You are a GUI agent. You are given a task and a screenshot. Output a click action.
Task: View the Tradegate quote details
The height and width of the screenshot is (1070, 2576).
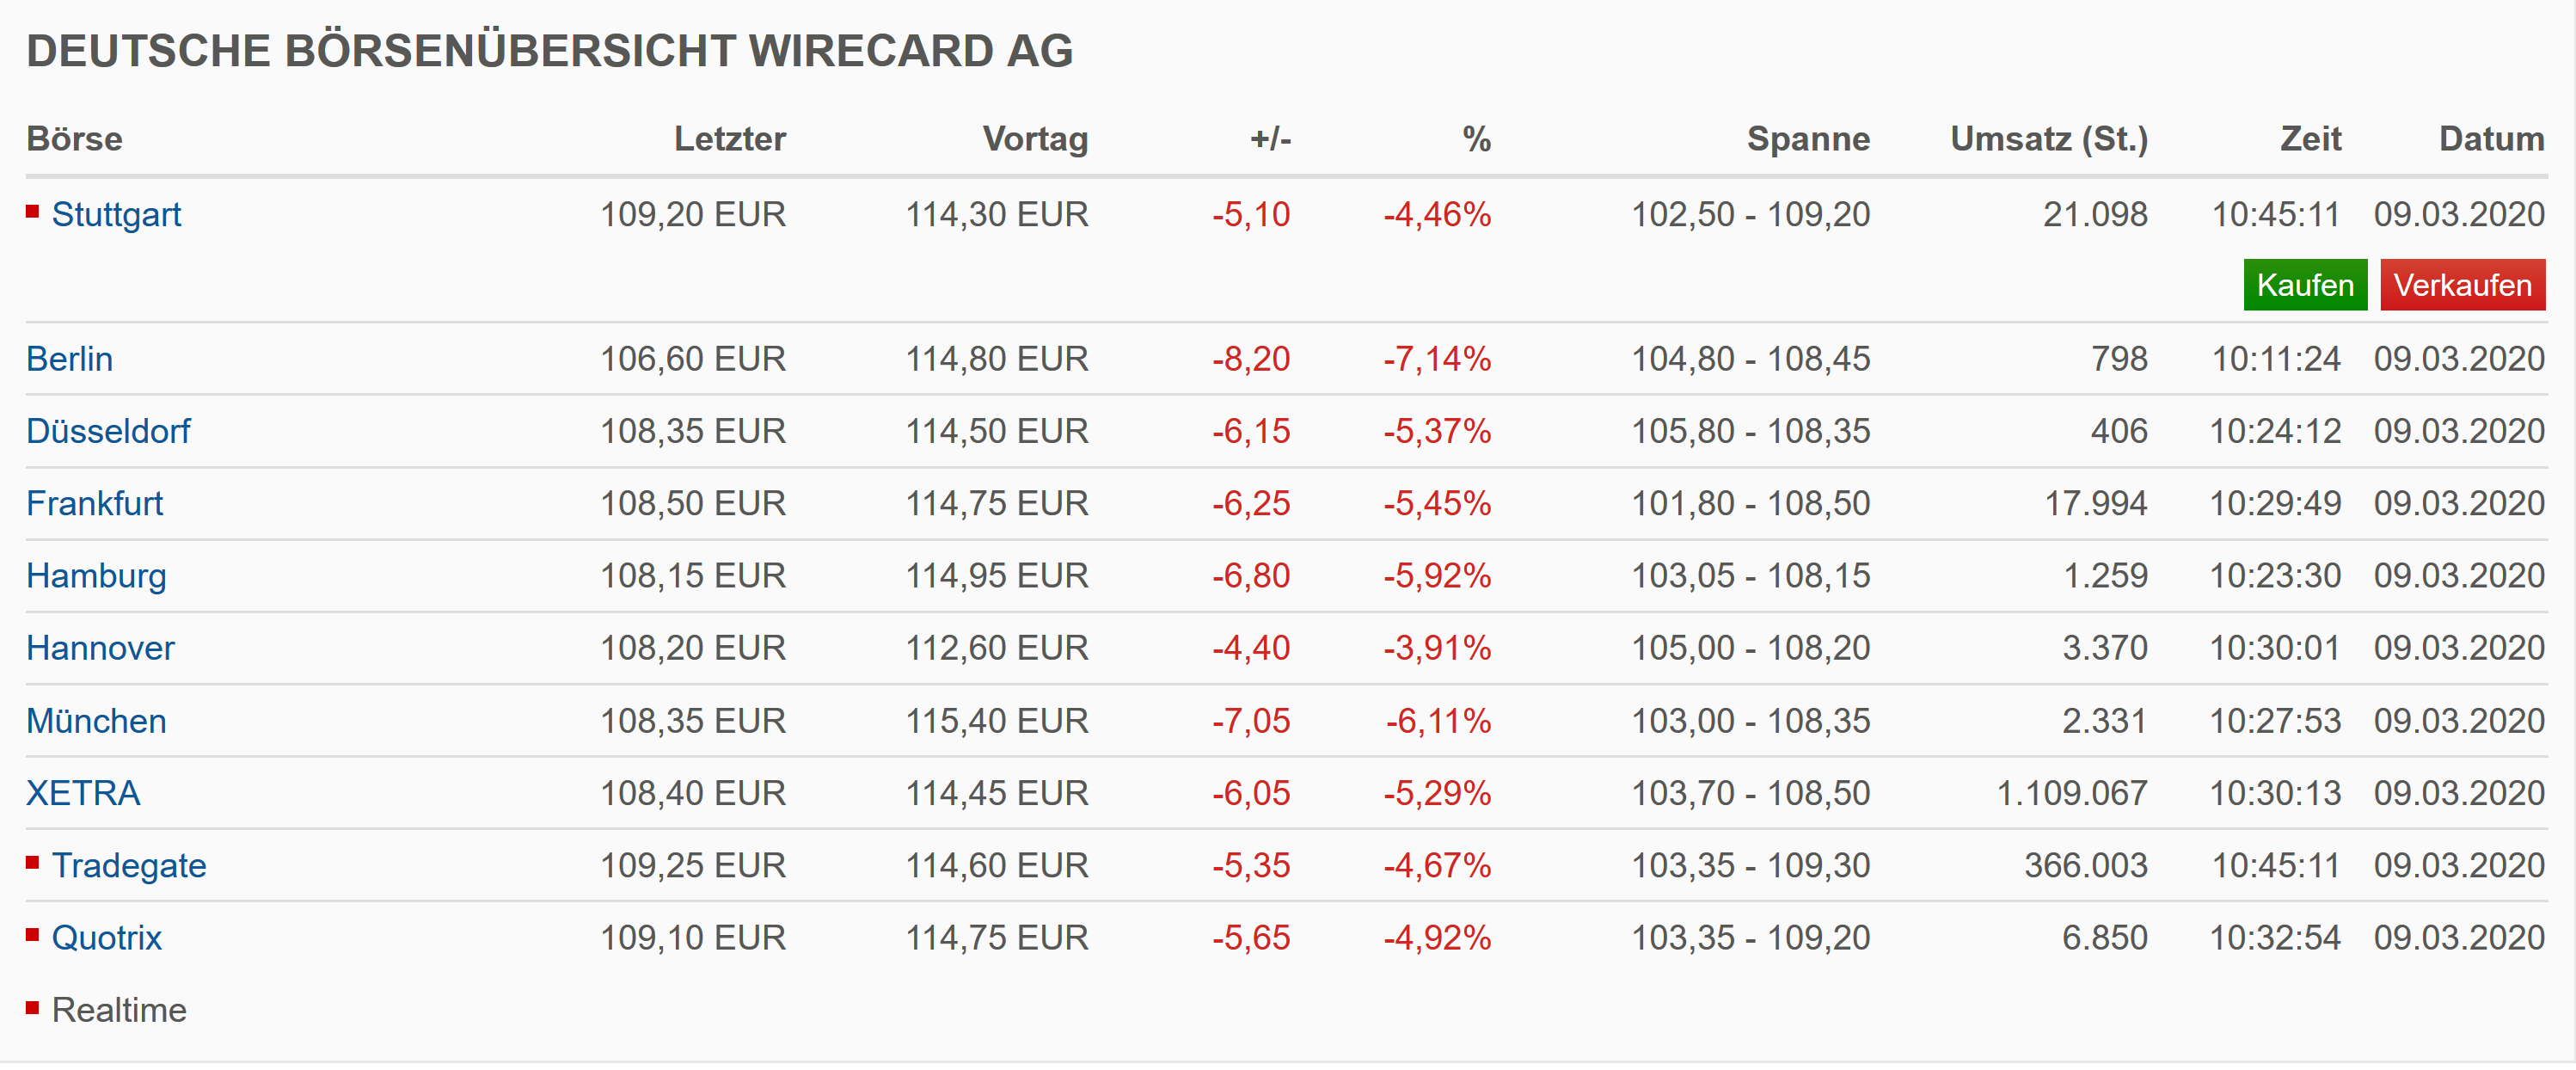coord(129,865)
